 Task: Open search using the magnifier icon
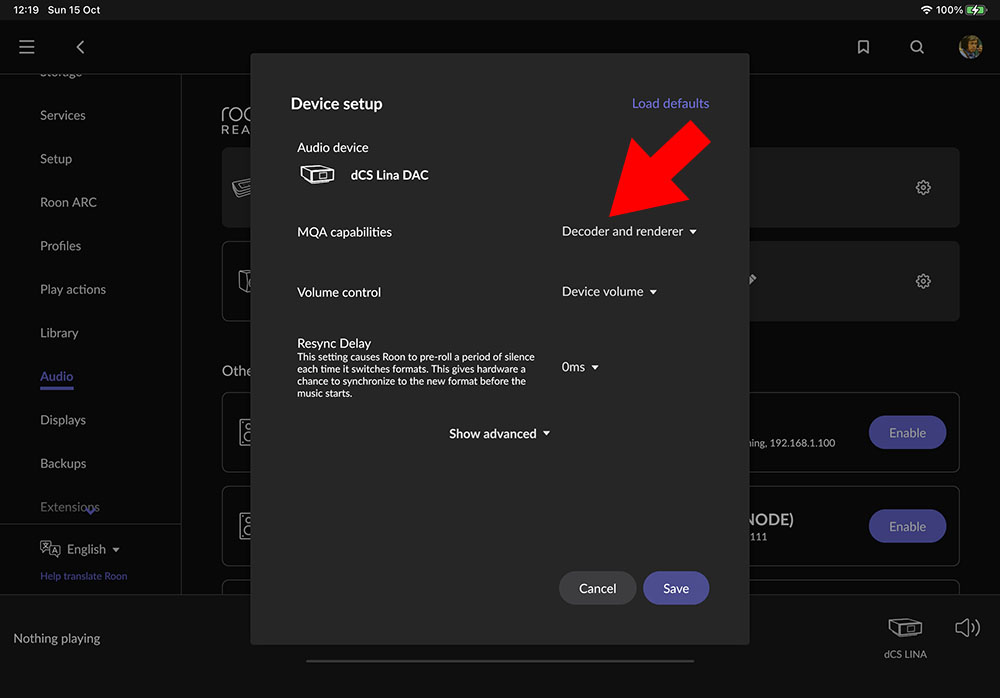tap(916, 47)
